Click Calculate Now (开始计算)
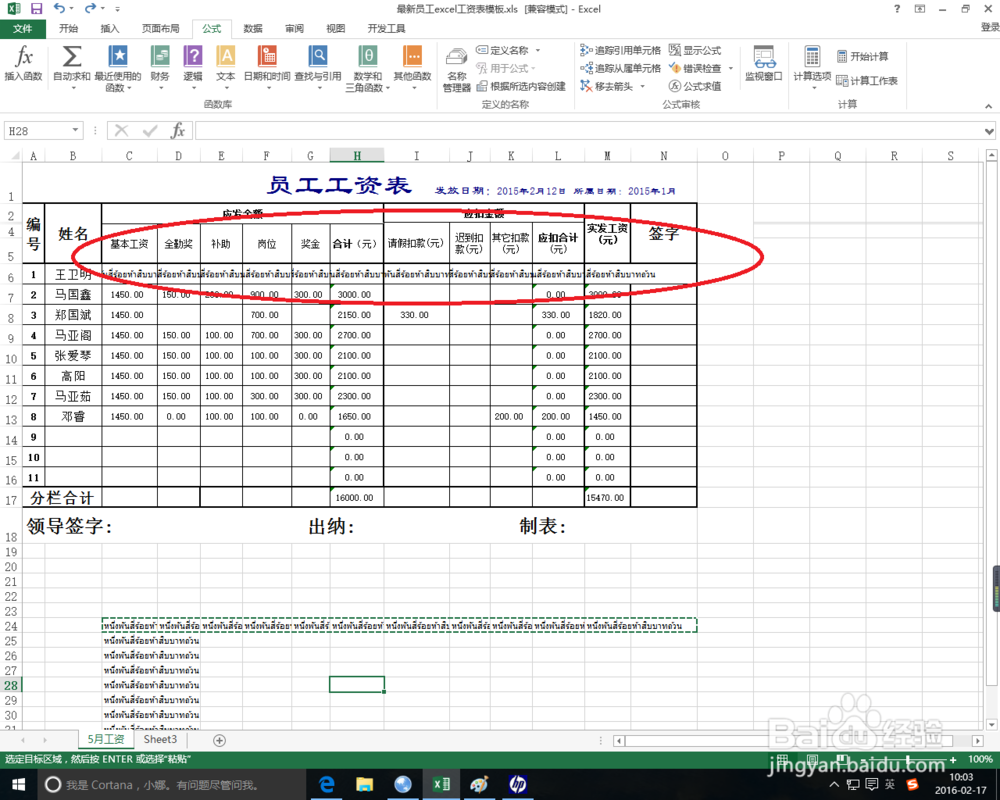 coord(862,57)
